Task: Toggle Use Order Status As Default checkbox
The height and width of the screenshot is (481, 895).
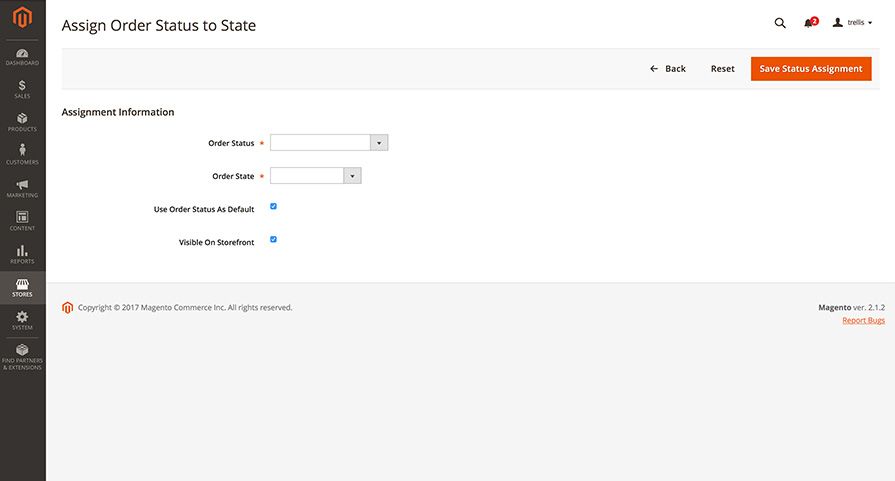Action: [273, 207]
